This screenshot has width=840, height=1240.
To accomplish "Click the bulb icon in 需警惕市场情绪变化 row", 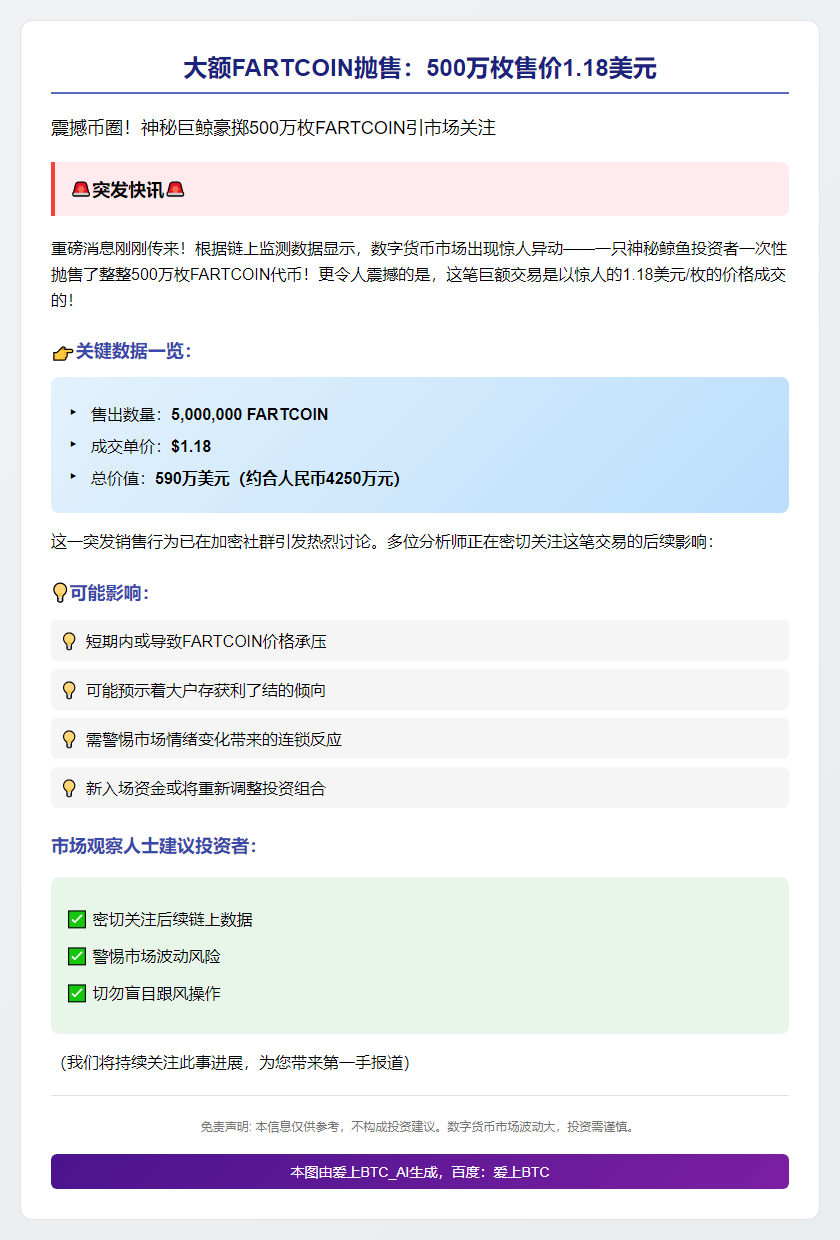I will (69, 739).
